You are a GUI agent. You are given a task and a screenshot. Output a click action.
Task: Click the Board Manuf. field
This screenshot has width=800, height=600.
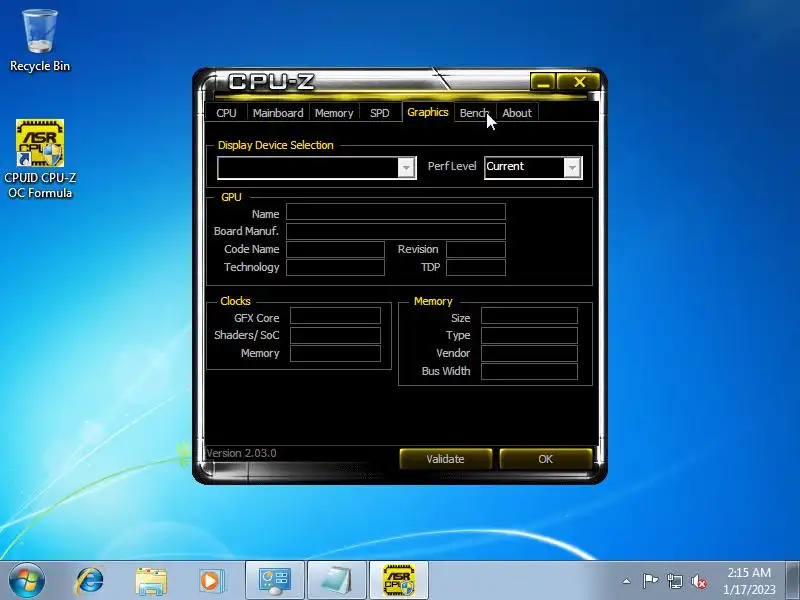pyautogui.click(x=396, y=231)
